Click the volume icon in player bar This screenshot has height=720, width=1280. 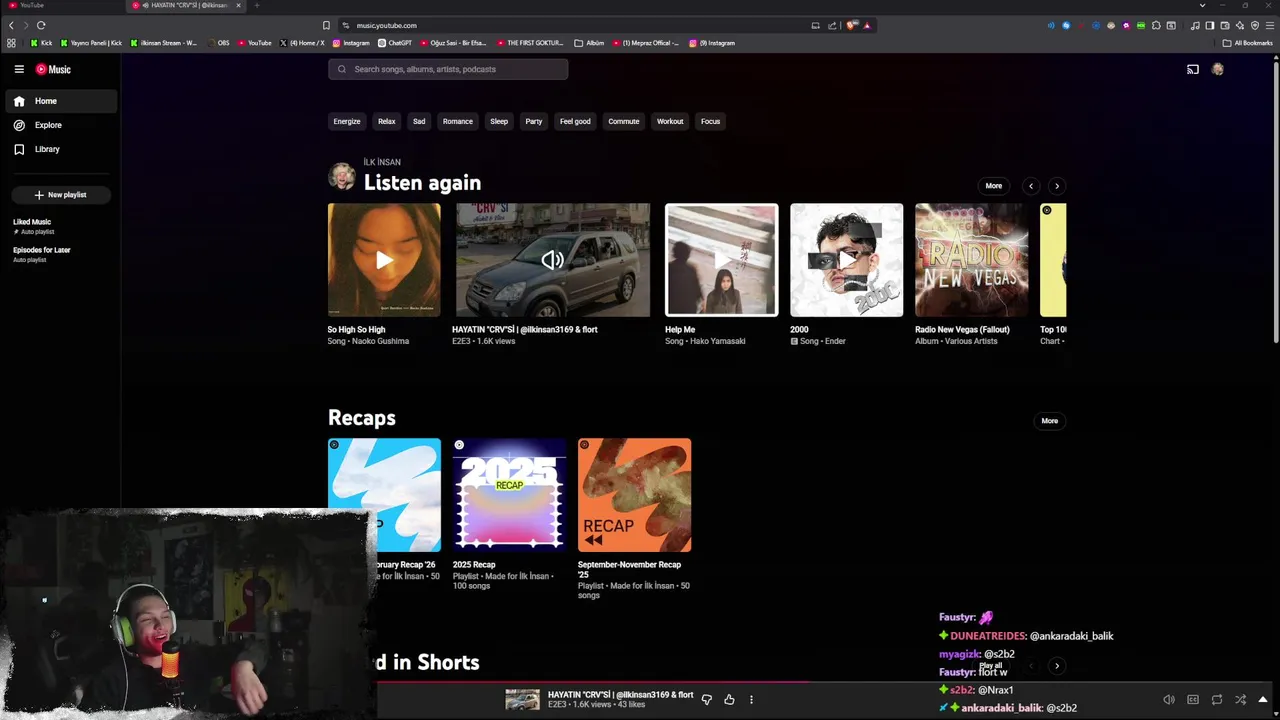[x=1169, y=700]
